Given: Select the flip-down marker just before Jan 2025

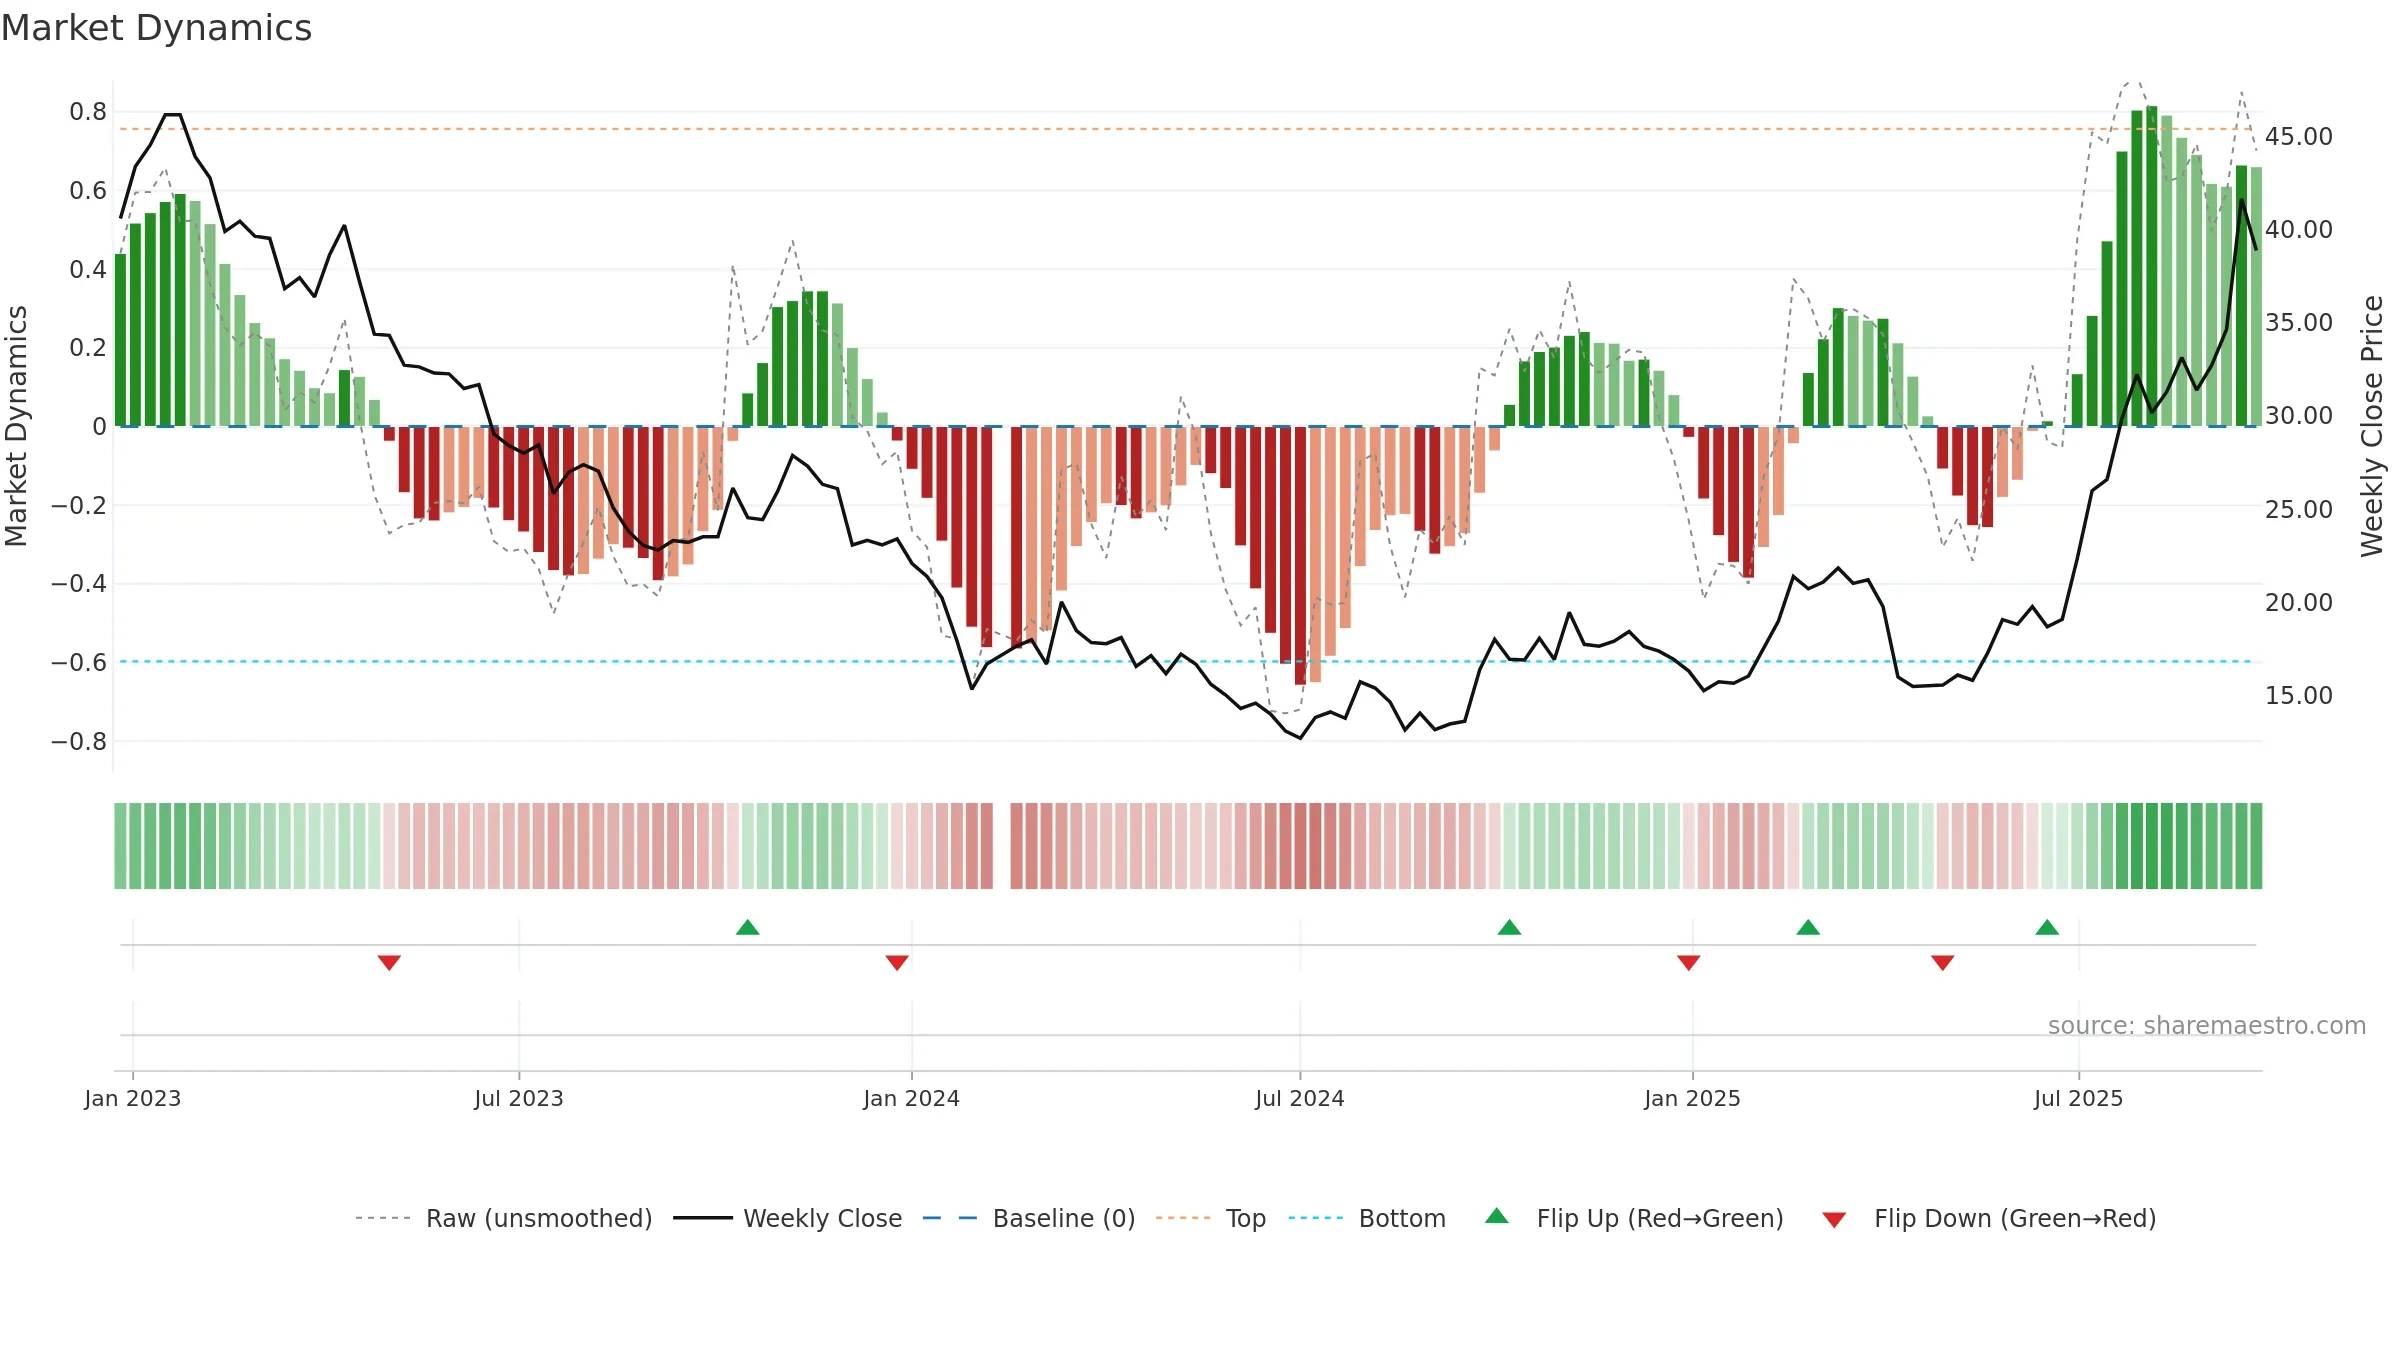Looking at the screenshot, I should point(1689,962).
